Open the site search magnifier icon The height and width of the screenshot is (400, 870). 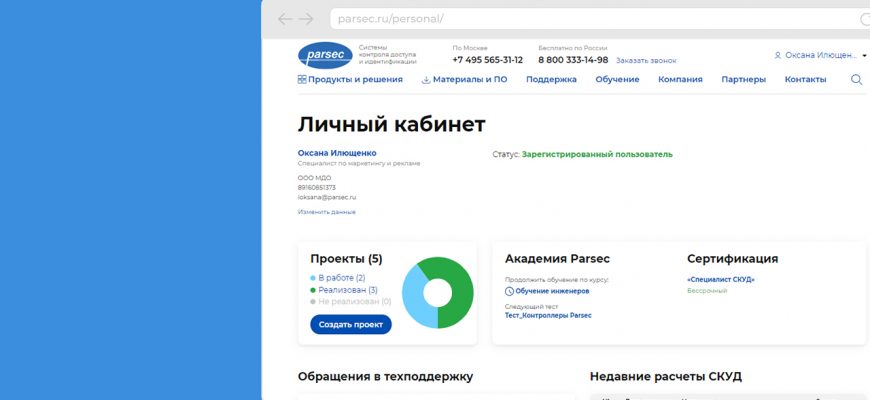(x=856, y=80)
